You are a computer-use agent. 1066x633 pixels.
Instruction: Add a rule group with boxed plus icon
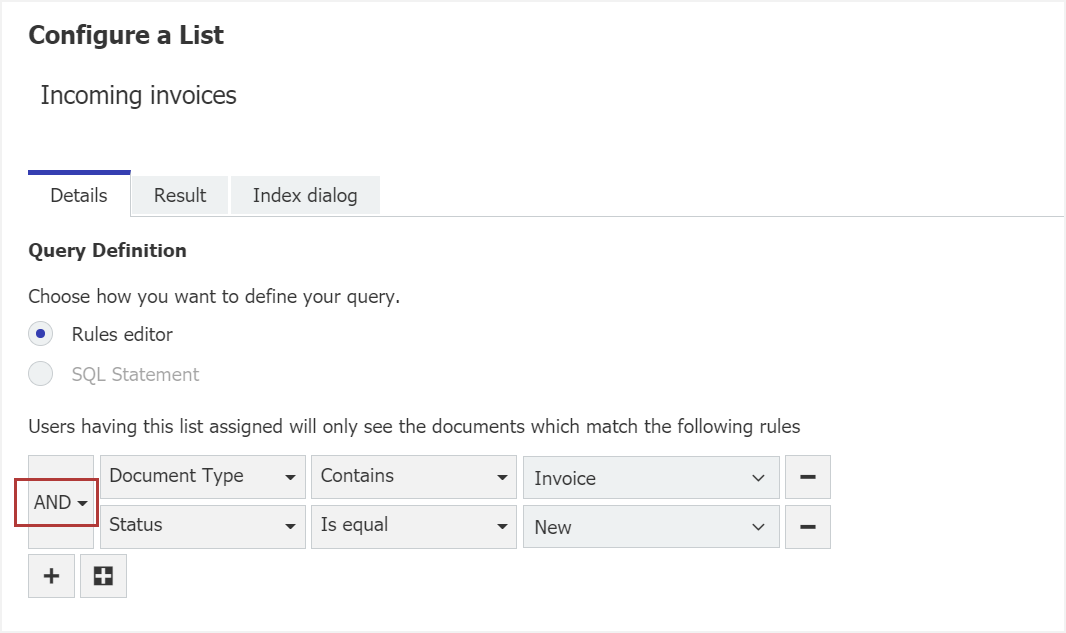click(x=103, y=576)
